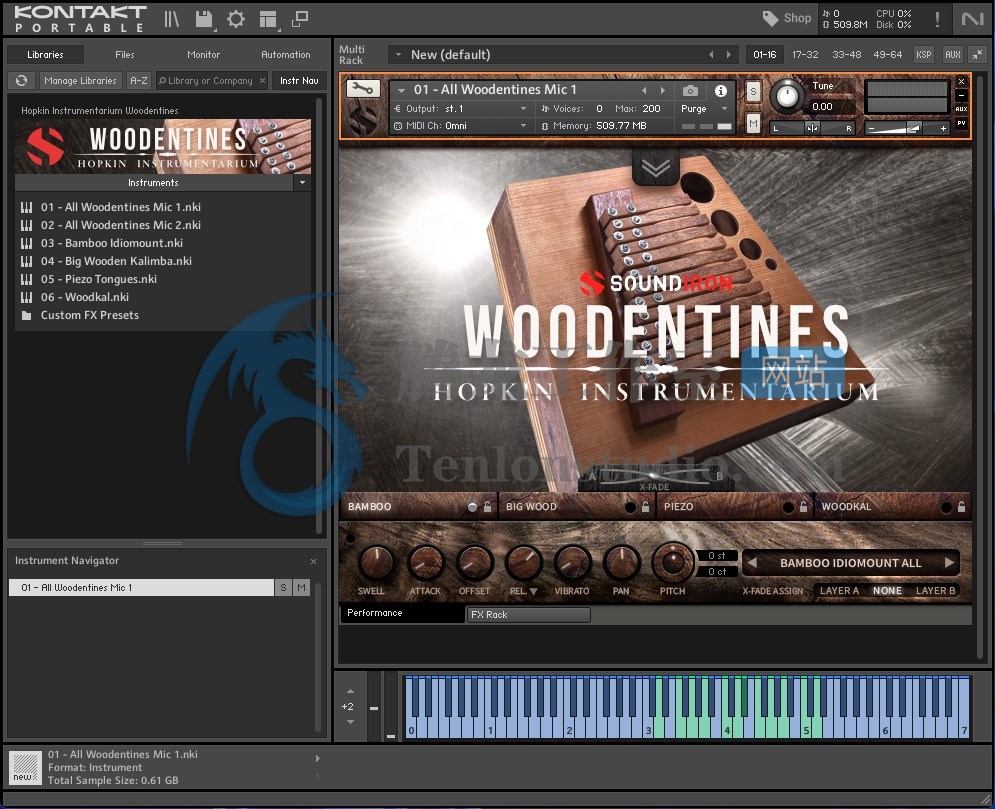The height and width of the screenshot is (809, 995).
Task: Open the KSP script button
Action: [x=924, y=55]
